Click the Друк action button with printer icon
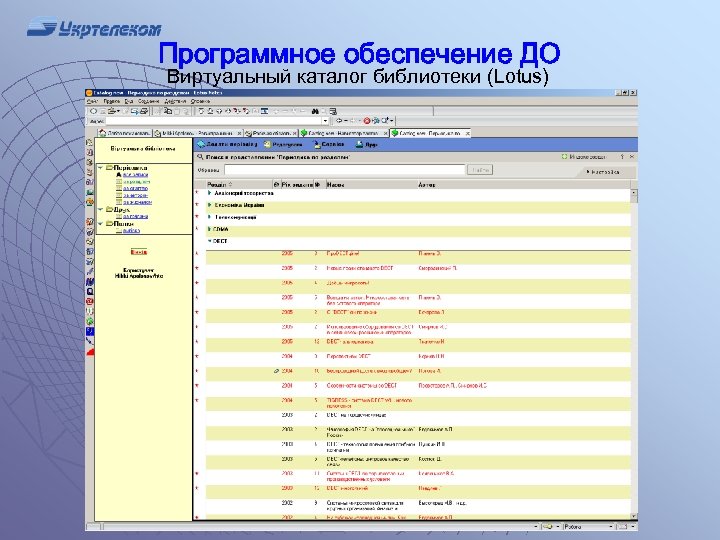Viewport: 720px width, 540px height. coord(366,144)
